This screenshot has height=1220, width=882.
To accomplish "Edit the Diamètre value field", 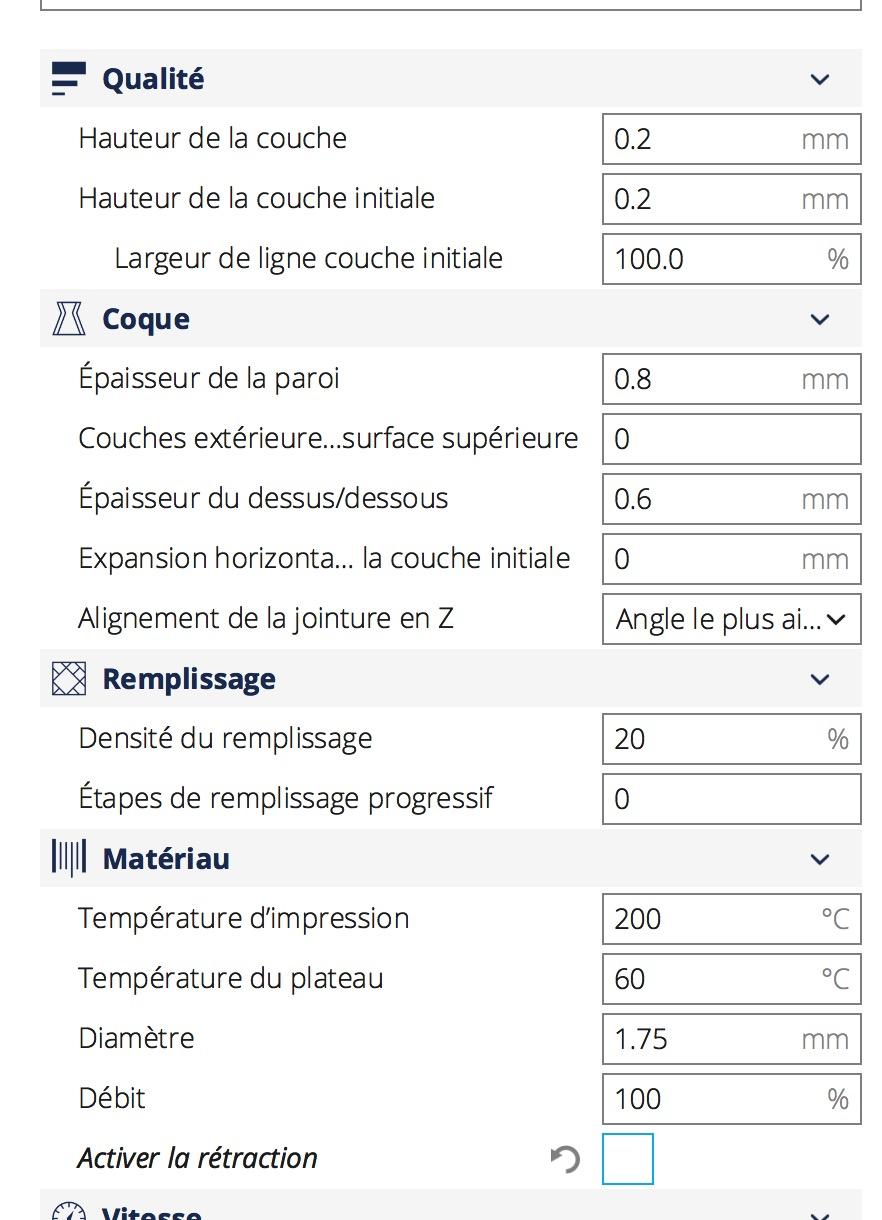I will click(x=732, y=1039).
